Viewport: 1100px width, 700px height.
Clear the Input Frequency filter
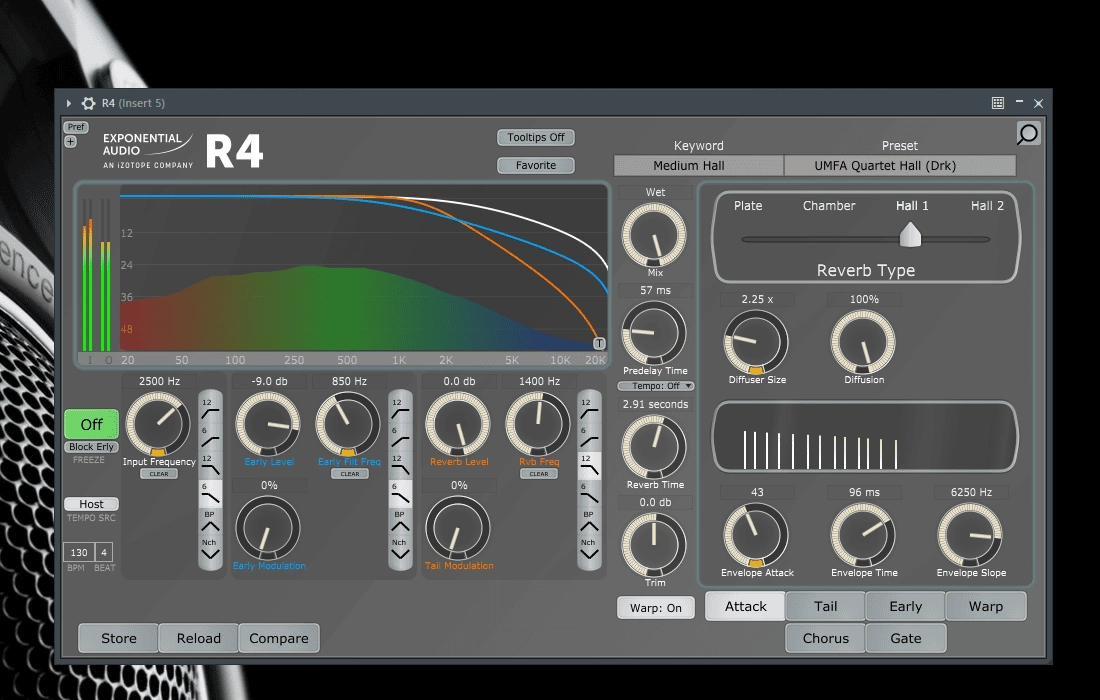point(159,473)
